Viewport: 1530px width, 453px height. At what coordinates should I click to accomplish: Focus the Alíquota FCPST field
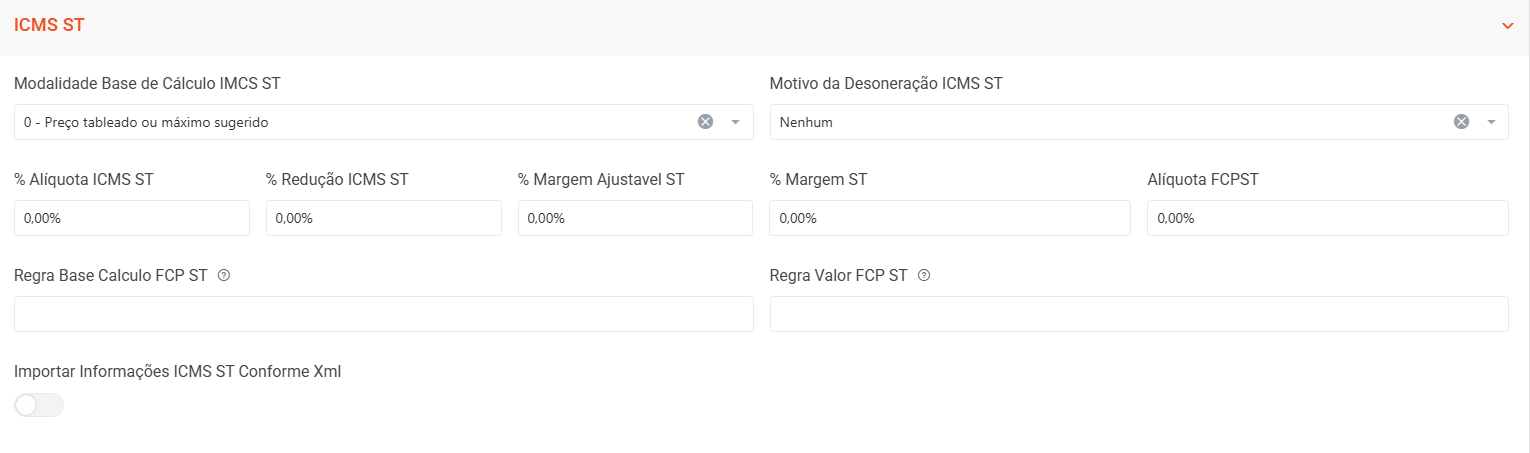(x=1327, y=218)
